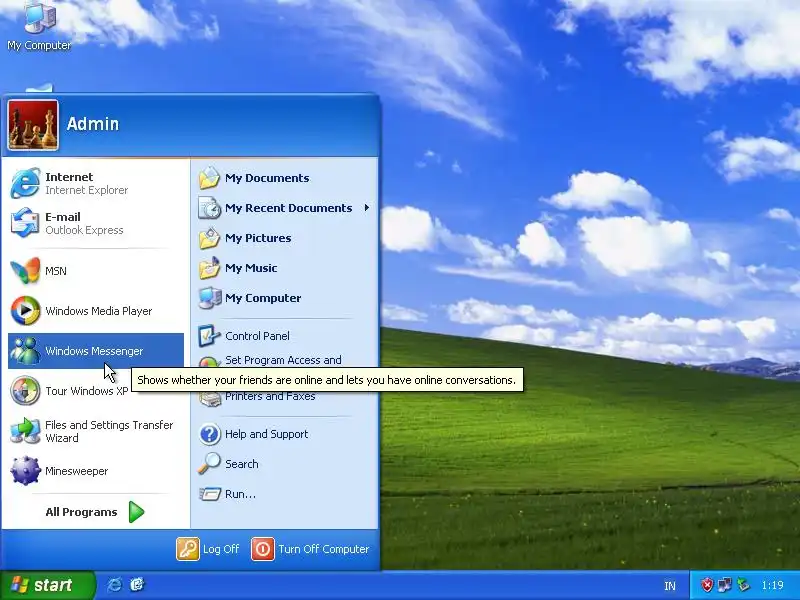Open the highlighted Windows Messenger entry
Screen dimensions: 800x600
(x=95, y=351)
